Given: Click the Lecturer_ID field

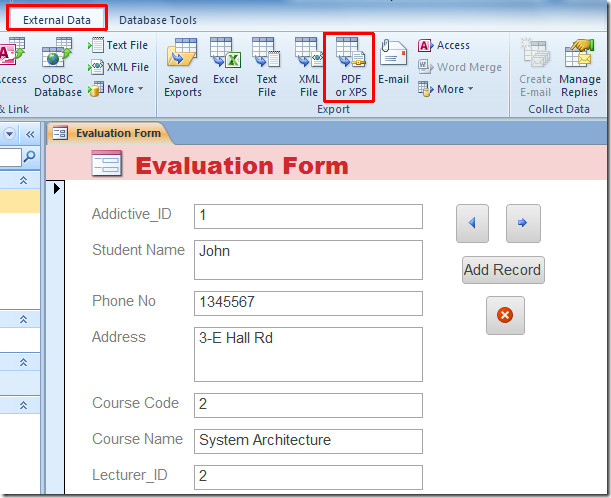Looking at the screenshot, I should point(308,477).
